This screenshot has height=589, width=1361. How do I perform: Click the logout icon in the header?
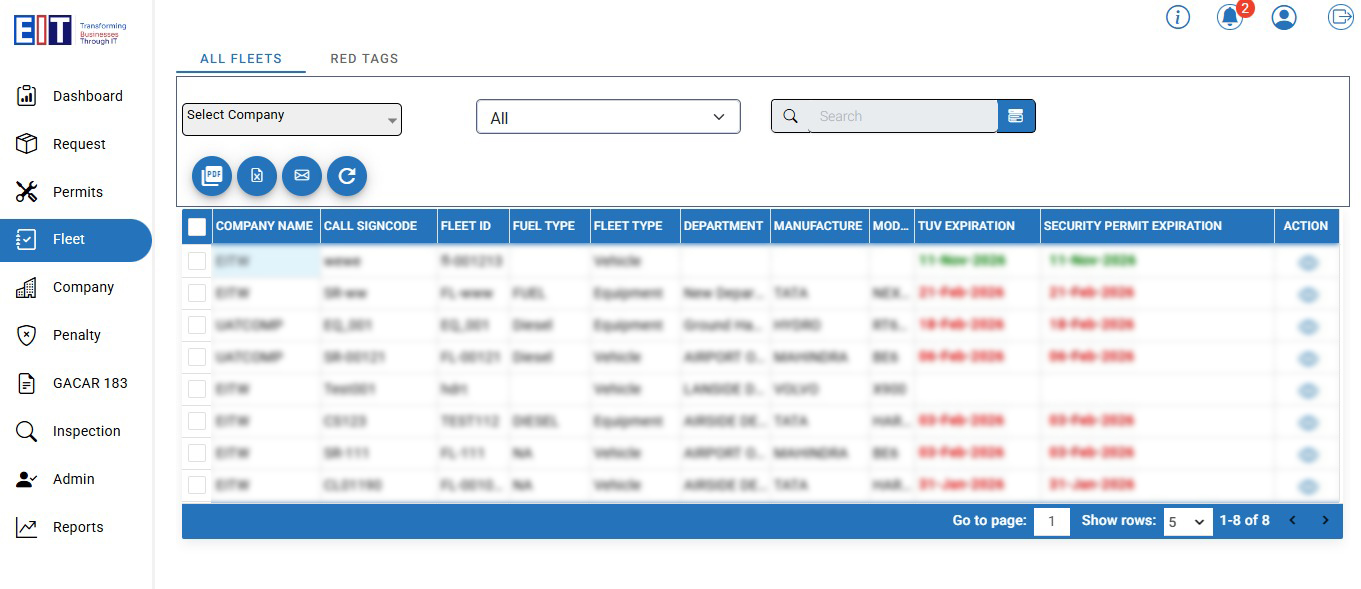click(1340, 17)
